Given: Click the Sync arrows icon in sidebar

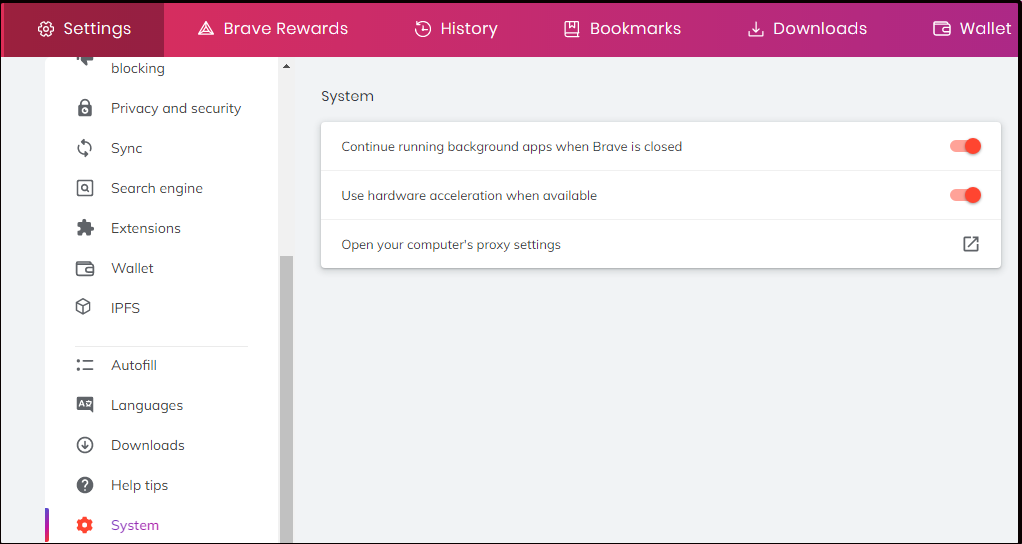Looking at the screenshot, I should pyautogui.click(x=85, y=148).
